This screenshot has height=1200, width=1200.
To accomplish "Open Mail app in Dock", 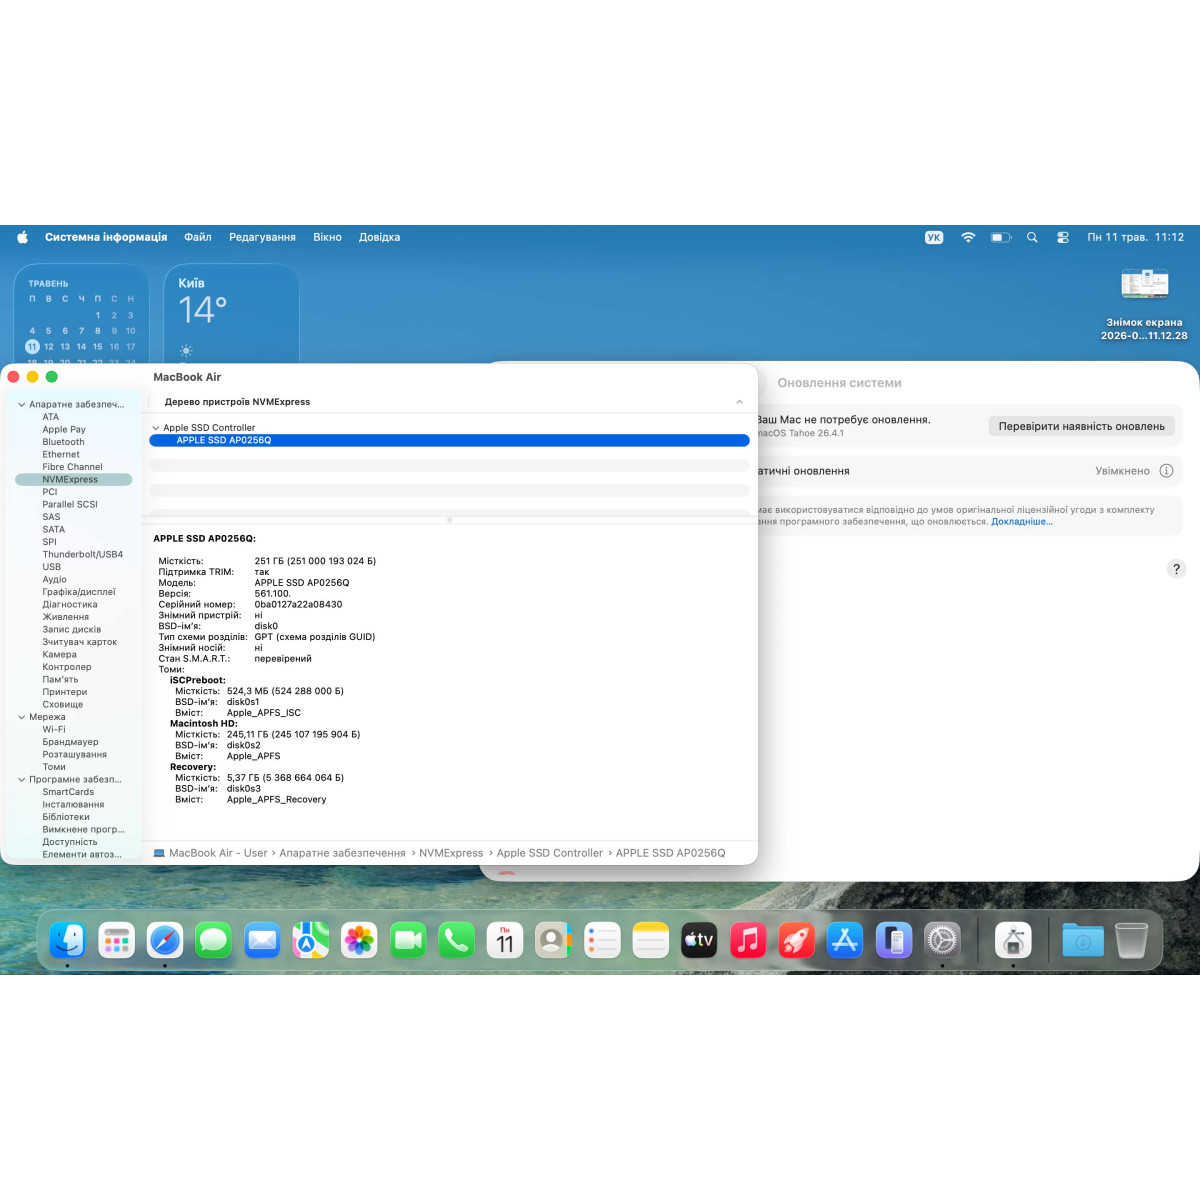I will (x=262, y=940).
